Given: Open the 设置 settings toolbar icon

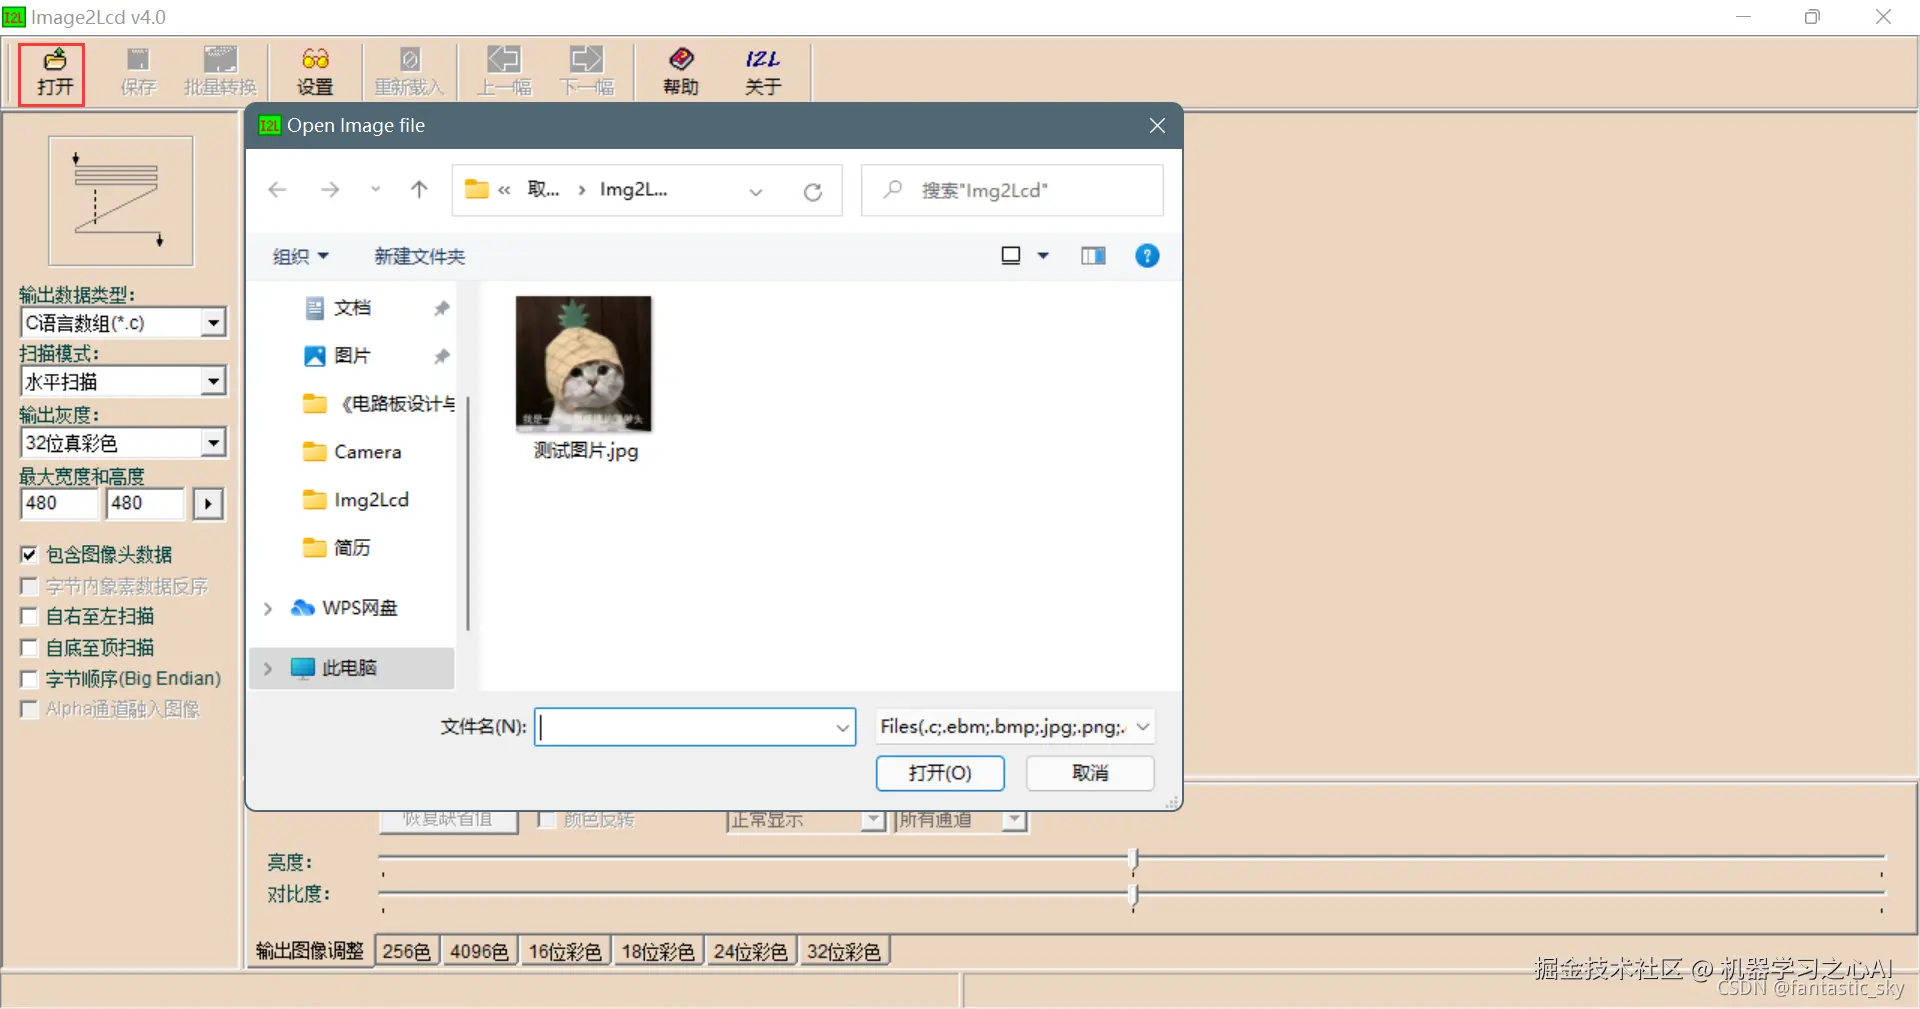Looking at the screenshot, I should click(x=315, y=73).
